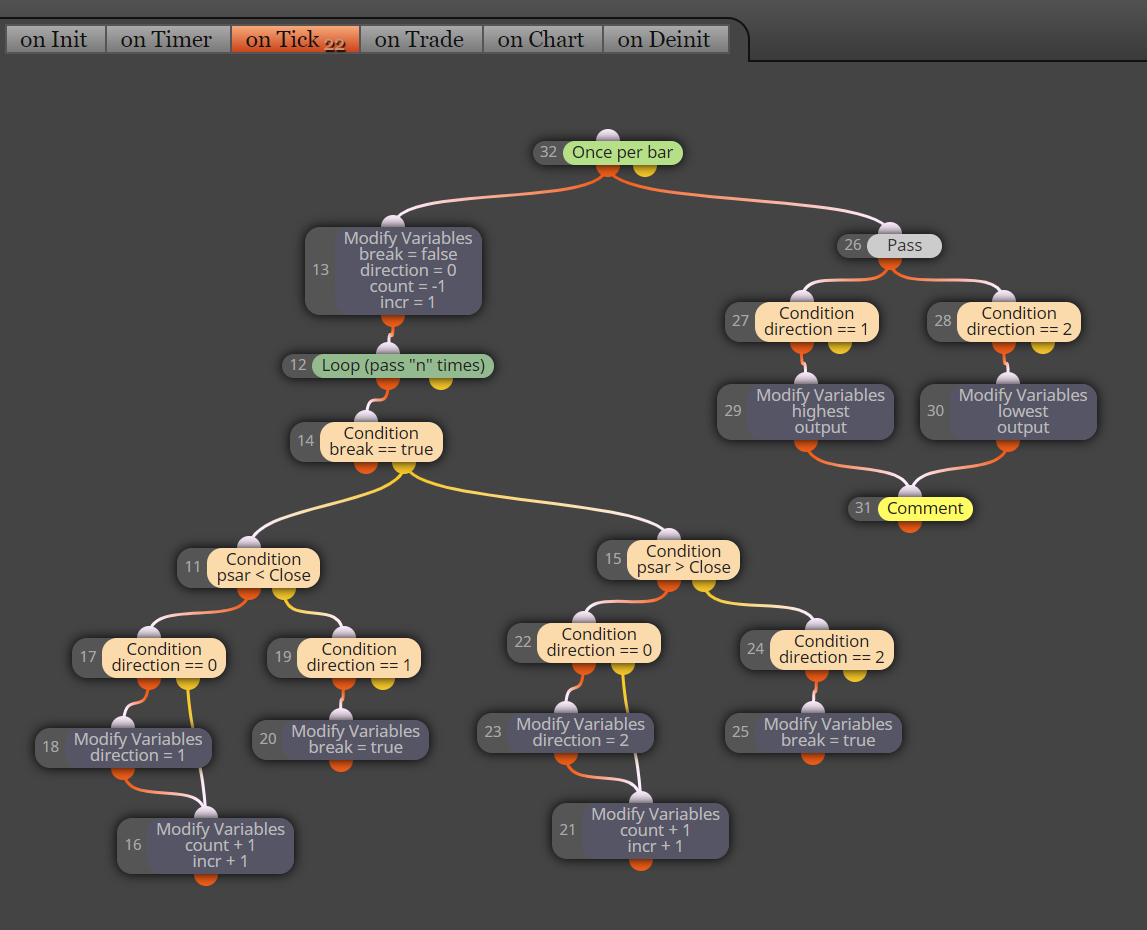1147x930 pixels.
Task: Select Condition psar > Close block 15
Action: [x=669, y=560]
